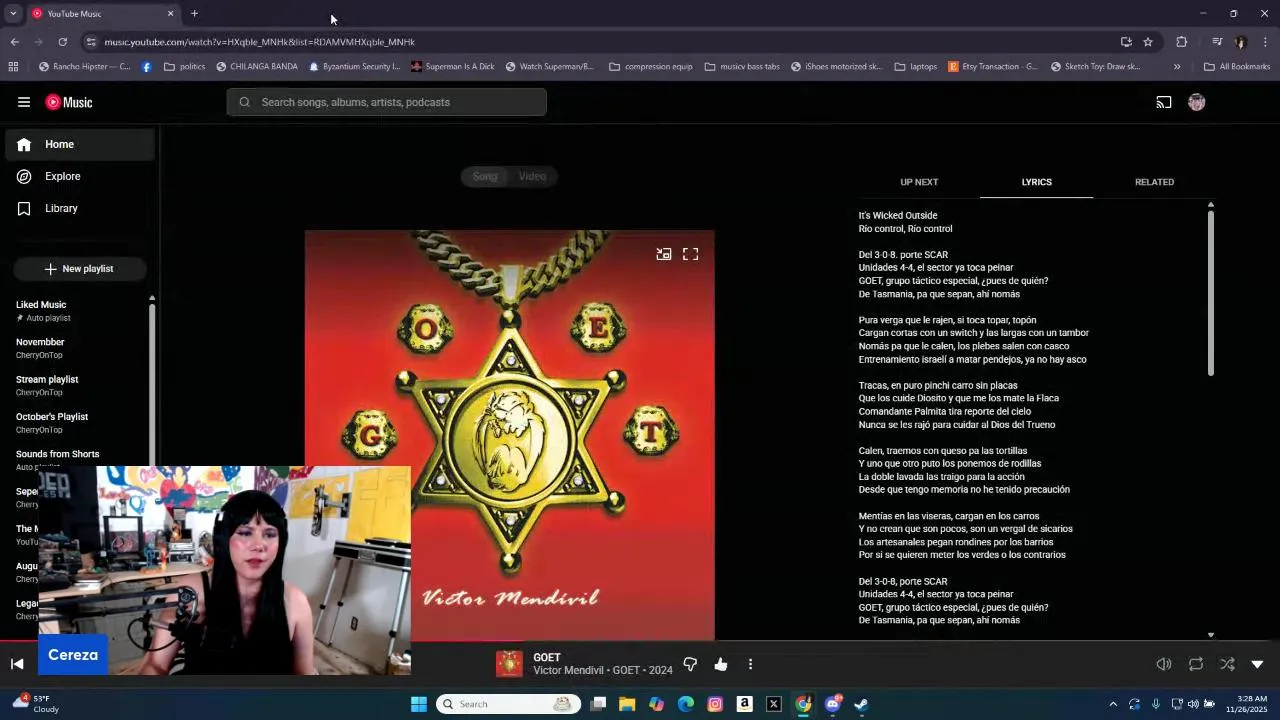Open the All Bookmarks folder
Image resolution: width=1280 pixels, height=720 pixels.
tap(1237, 67)
